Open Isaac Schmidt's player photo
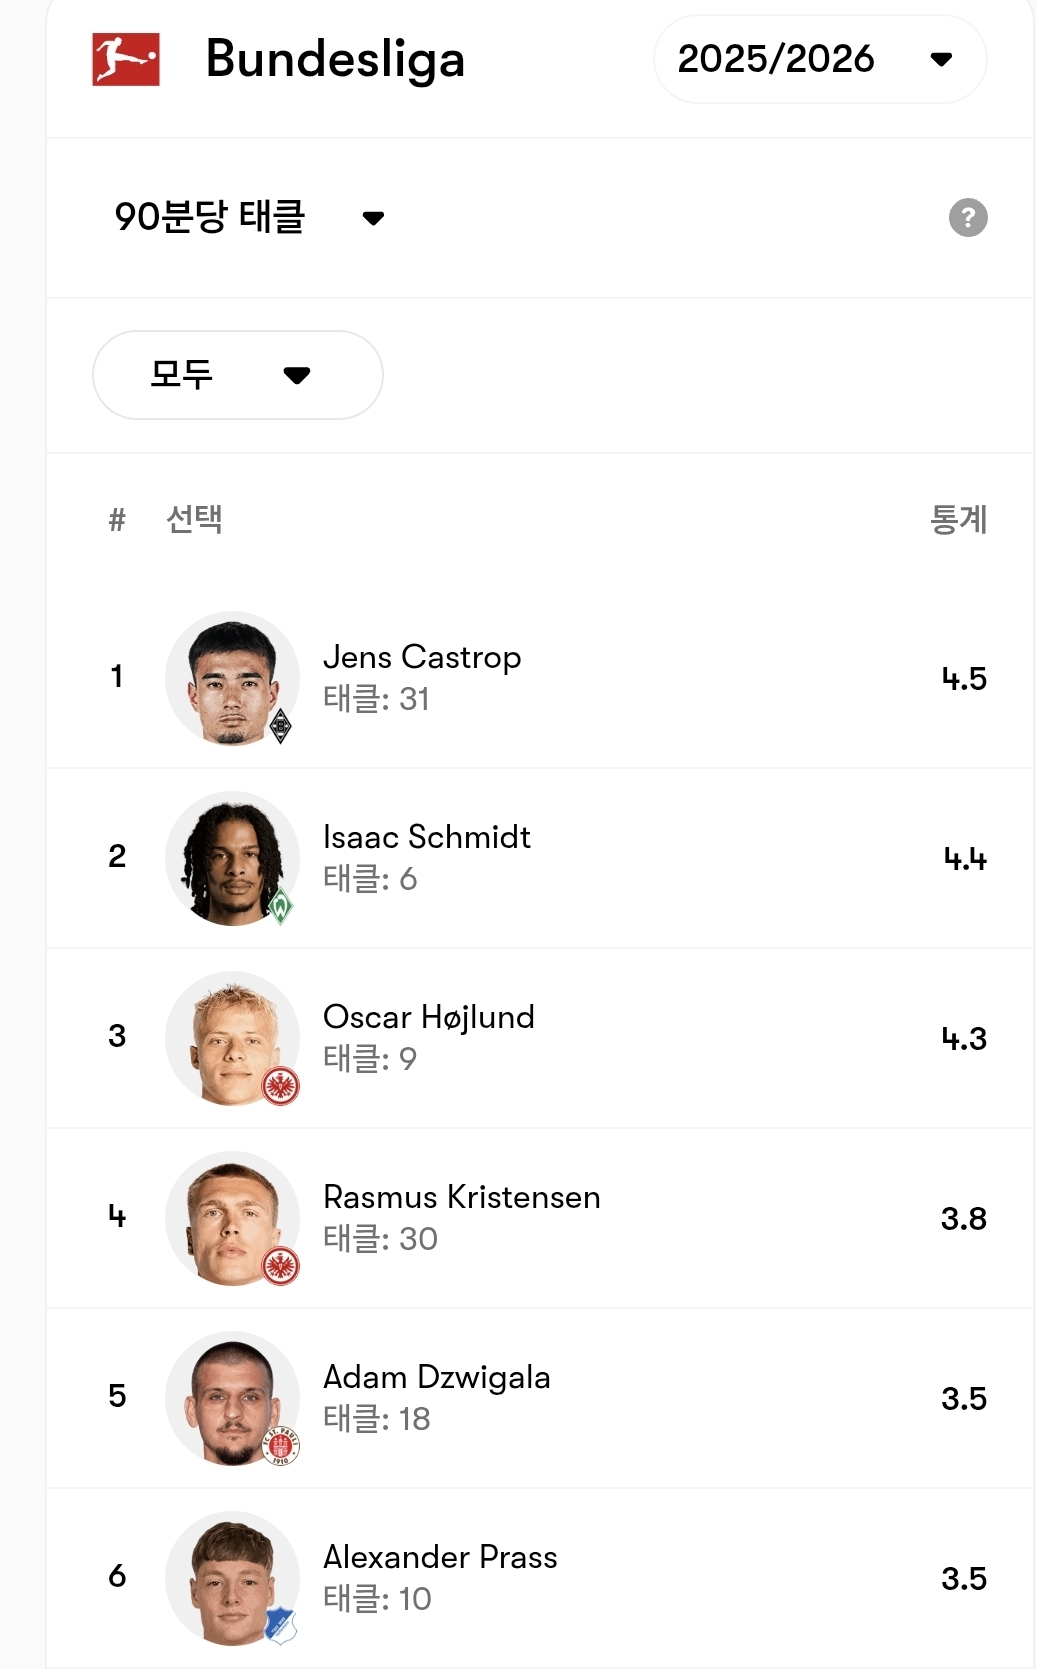Screen dimensions: 1037x1669 (x=232, y=858)
